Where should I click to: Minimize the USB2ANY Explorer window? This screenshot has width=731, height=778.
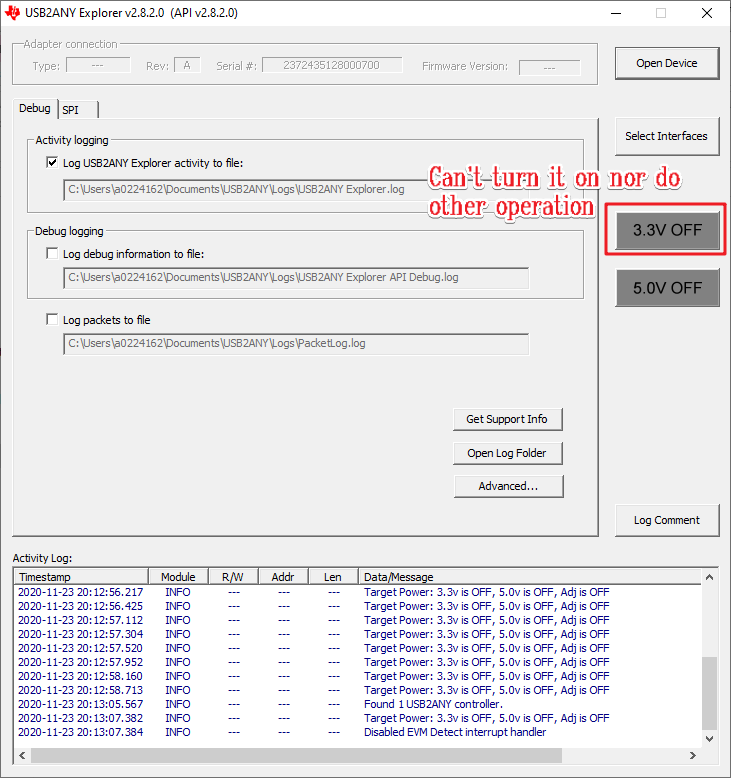tap(616, 13)
